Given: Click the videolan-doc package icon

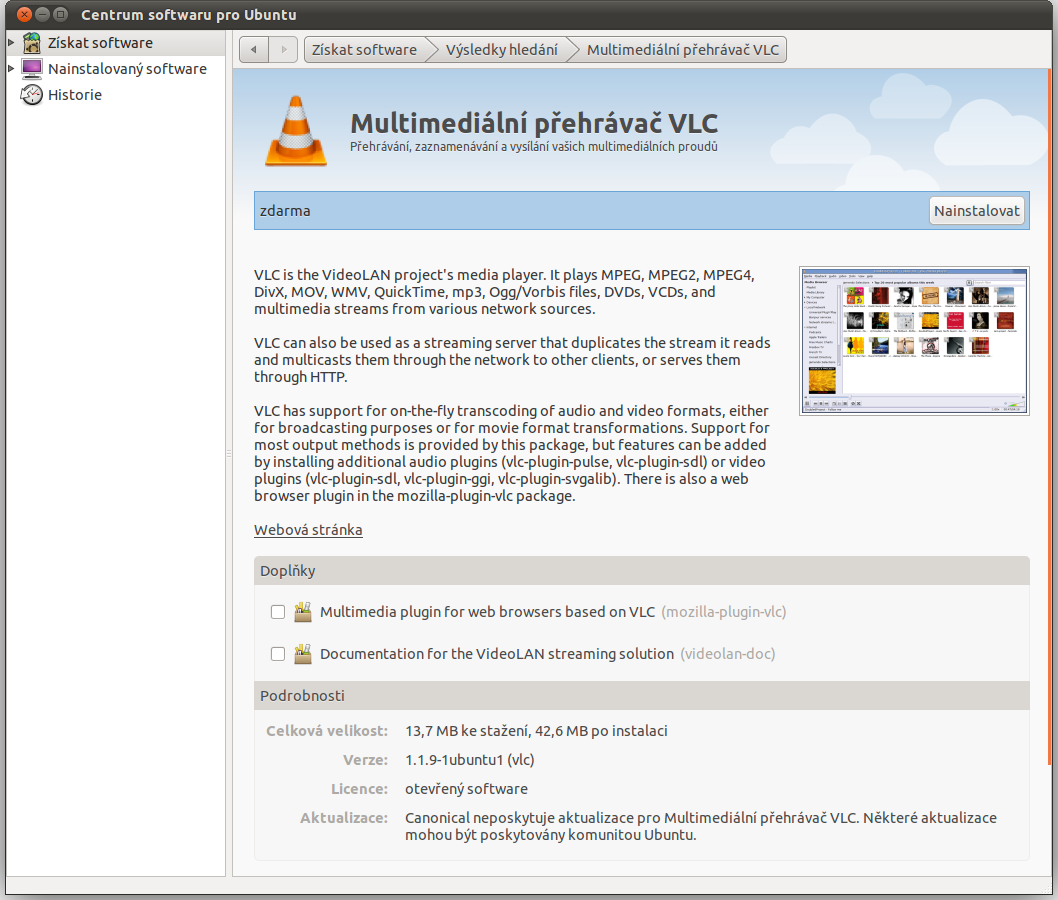Looking at the screenshot, I should tap(303, 654).
